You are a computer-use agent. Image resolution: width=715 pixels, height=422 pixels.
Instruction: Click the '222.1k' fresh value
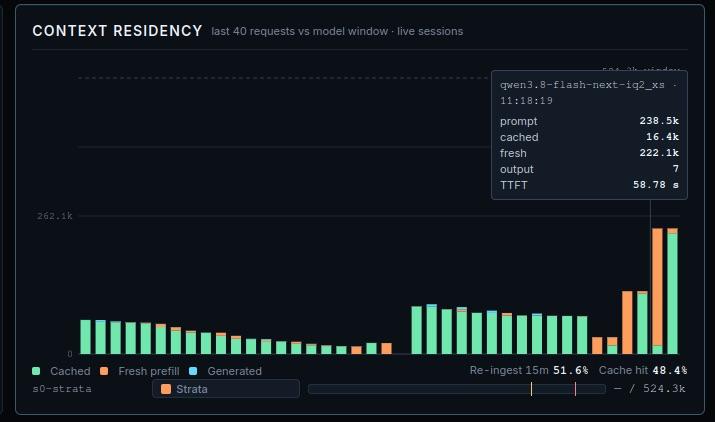(x=659, y=153)
